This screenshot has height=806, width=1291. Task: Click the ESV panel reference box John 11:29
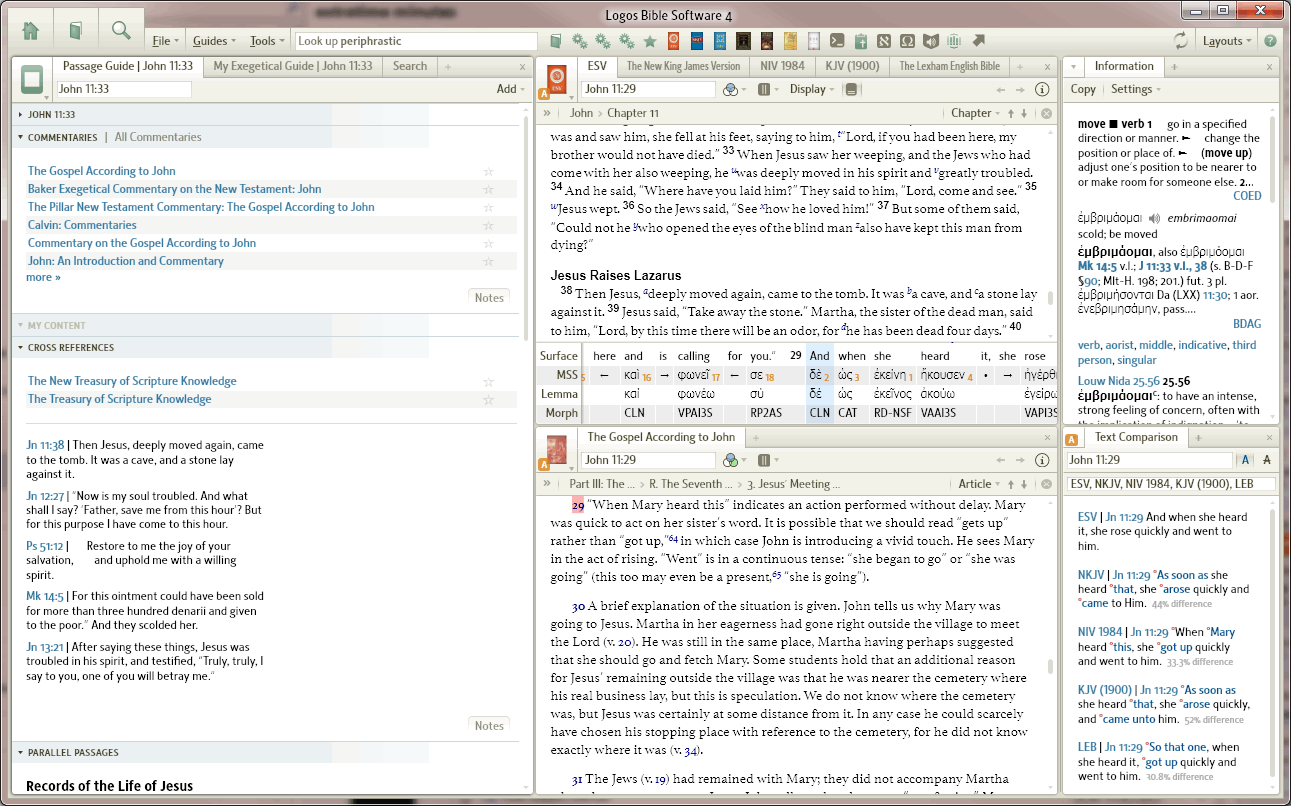tap(648, 89)
